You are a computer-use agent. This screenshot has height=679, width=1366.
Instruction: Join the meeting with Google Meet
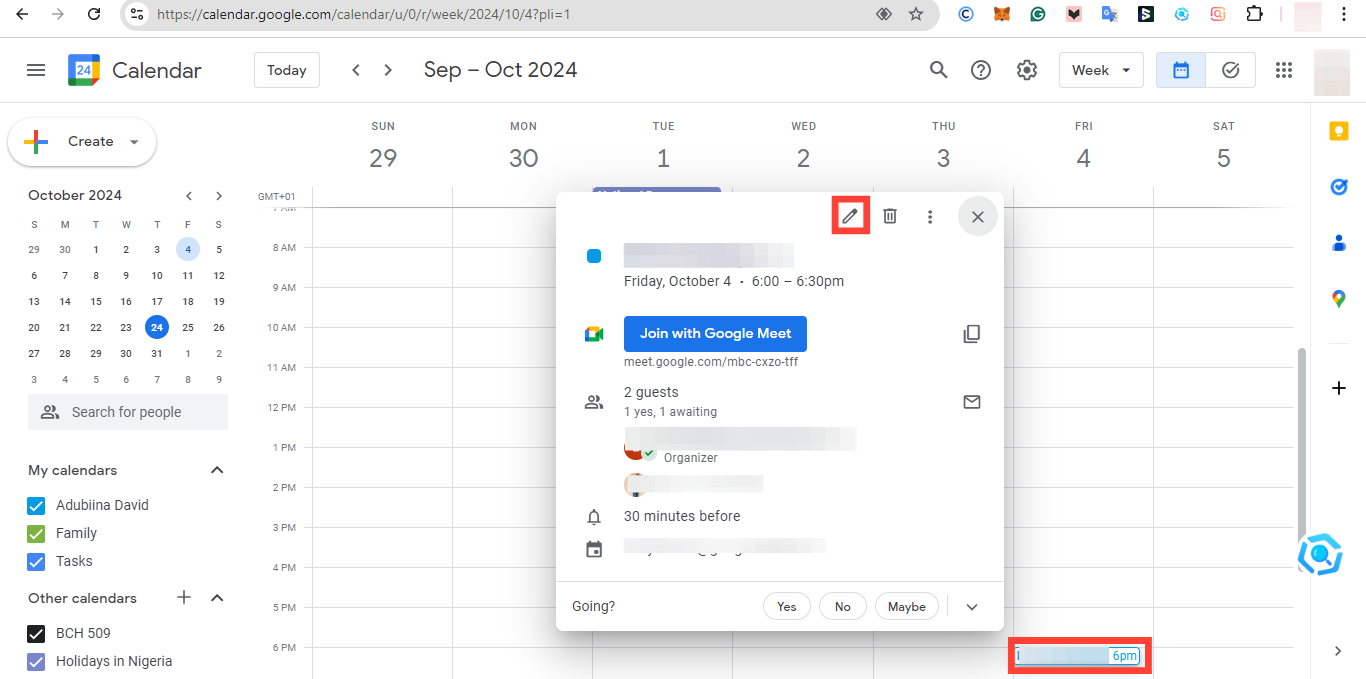click(715, 333)
